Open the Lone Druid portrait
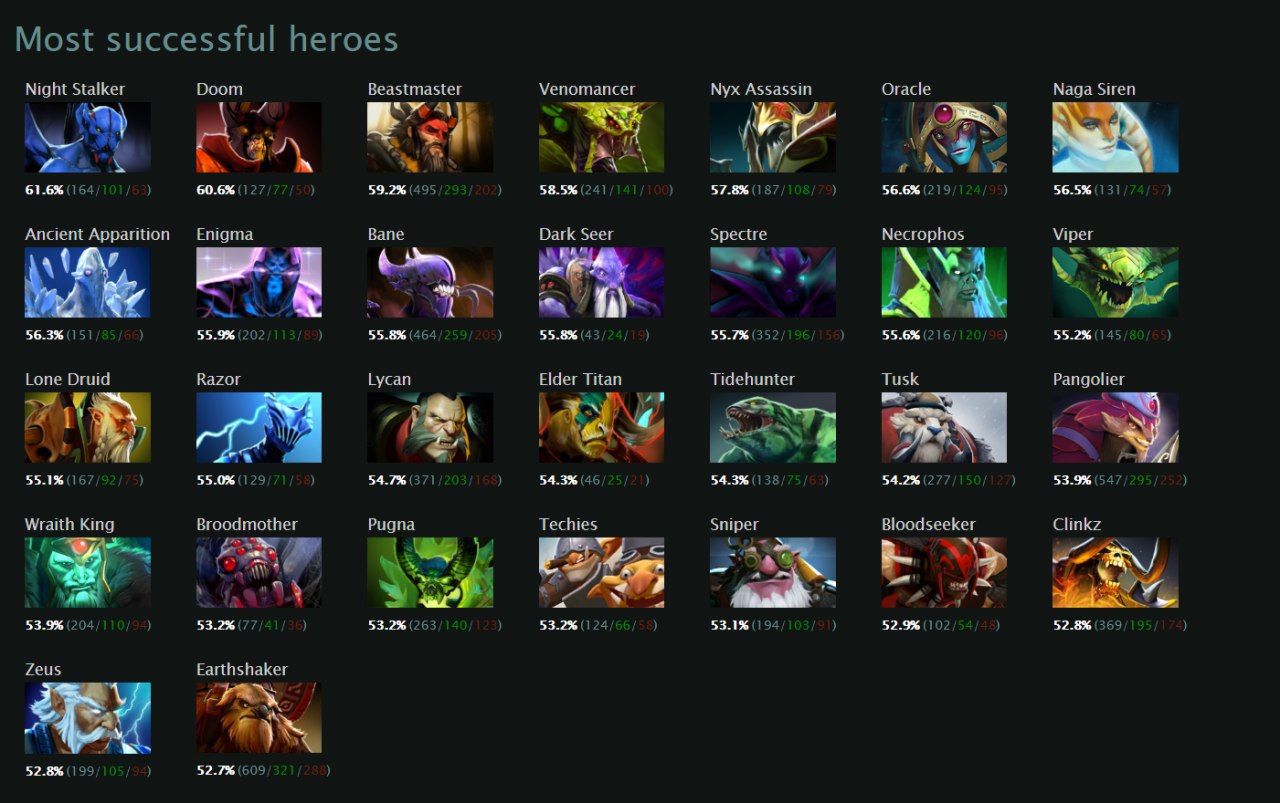1280x803 pixels. click(88, 427)
